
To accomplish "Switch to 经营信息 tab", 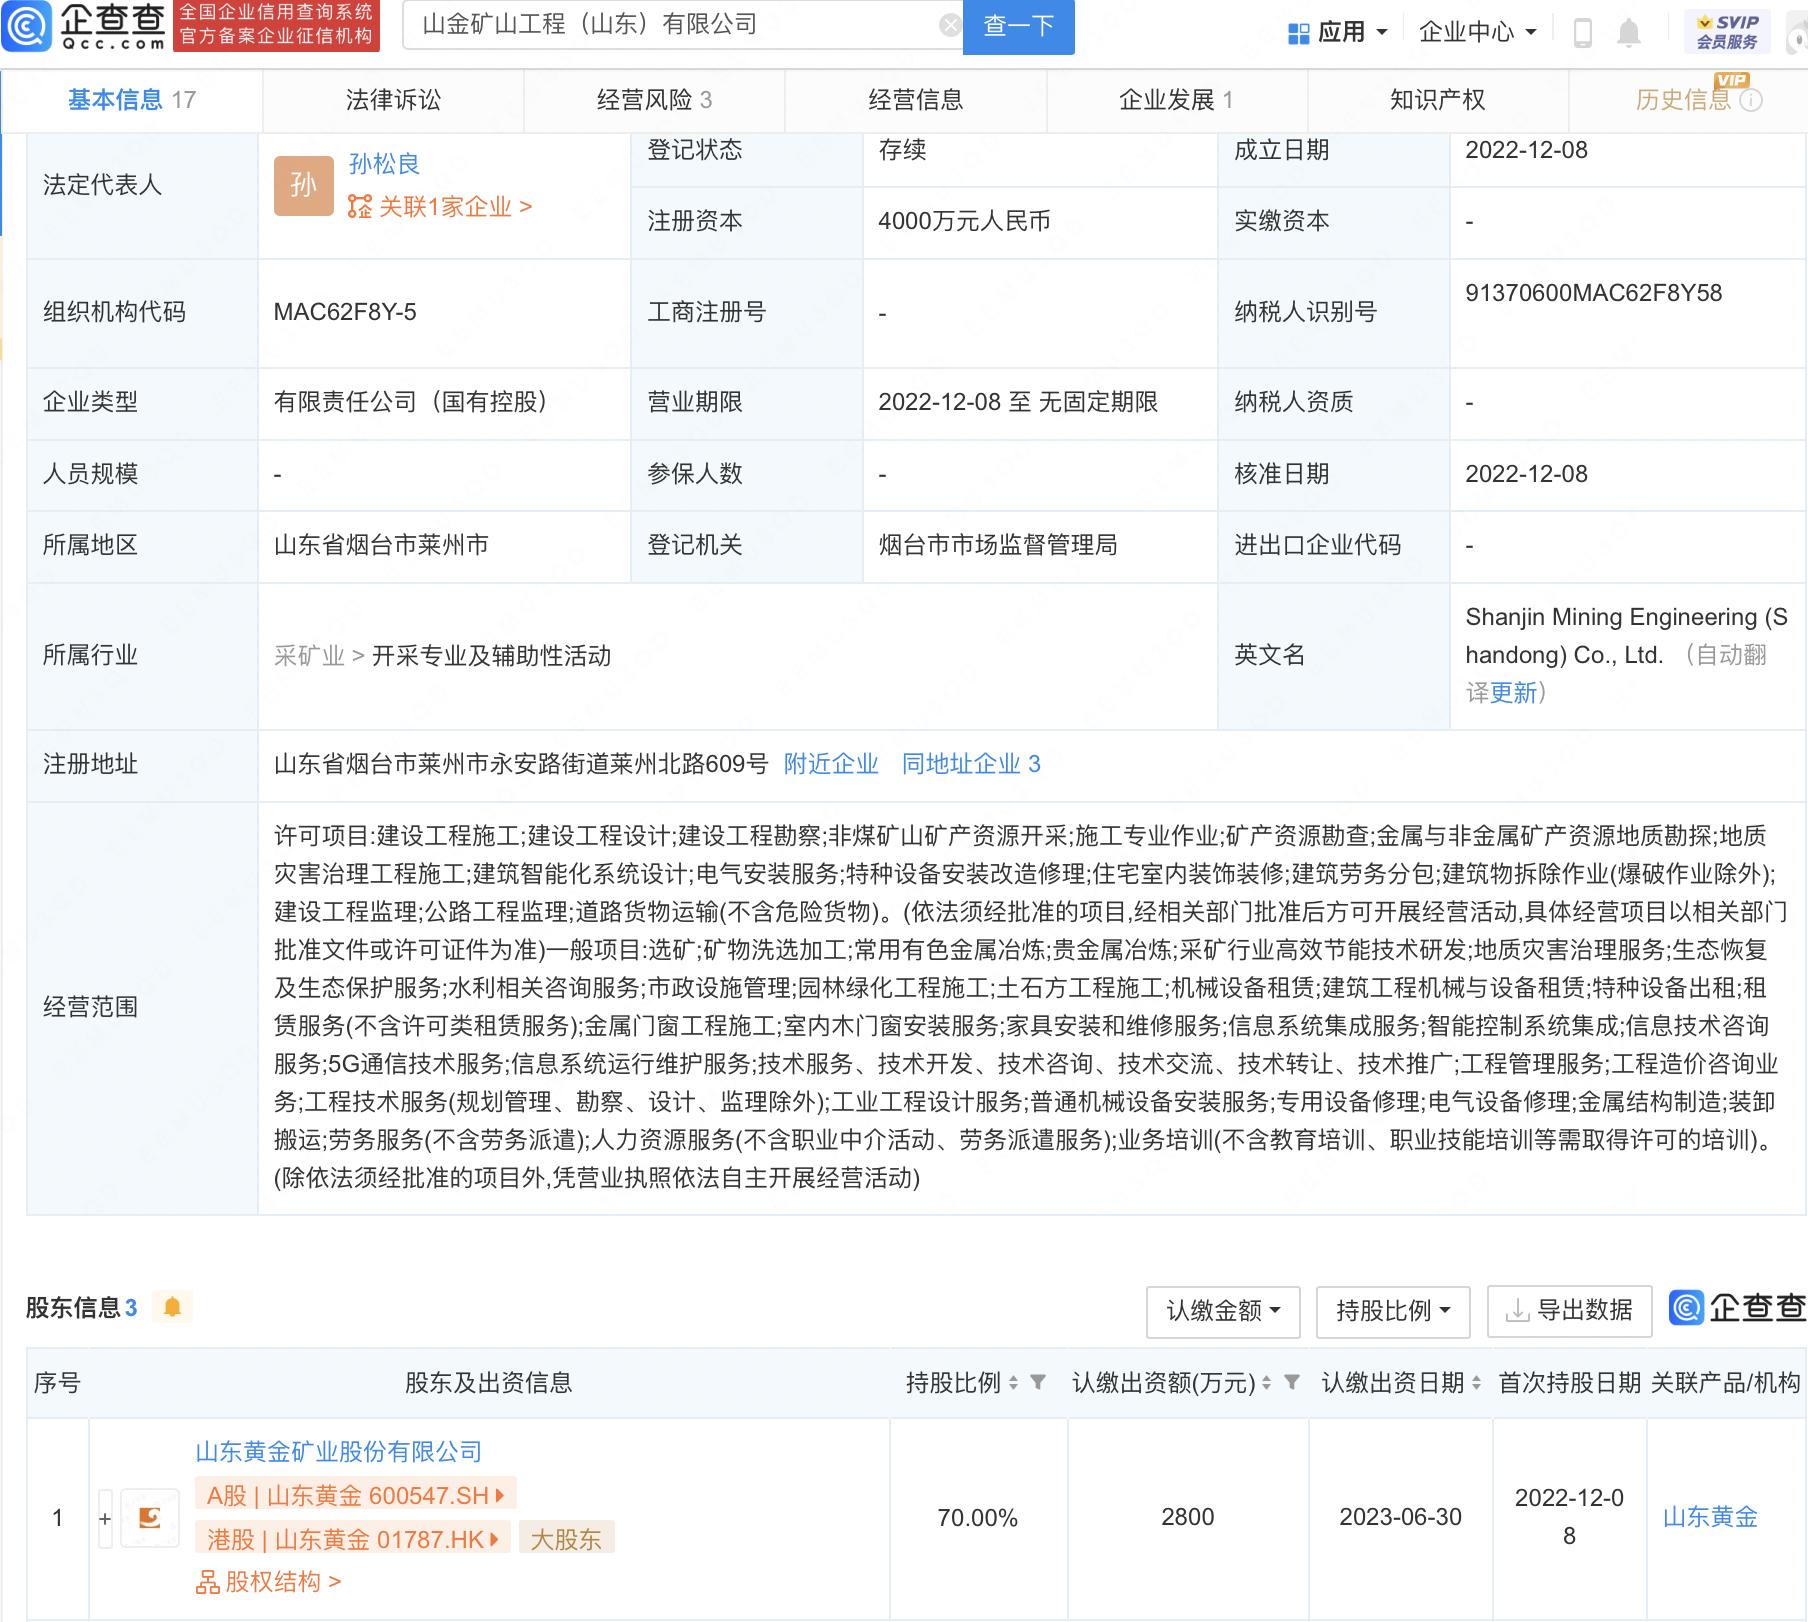I will pos(915,100).
